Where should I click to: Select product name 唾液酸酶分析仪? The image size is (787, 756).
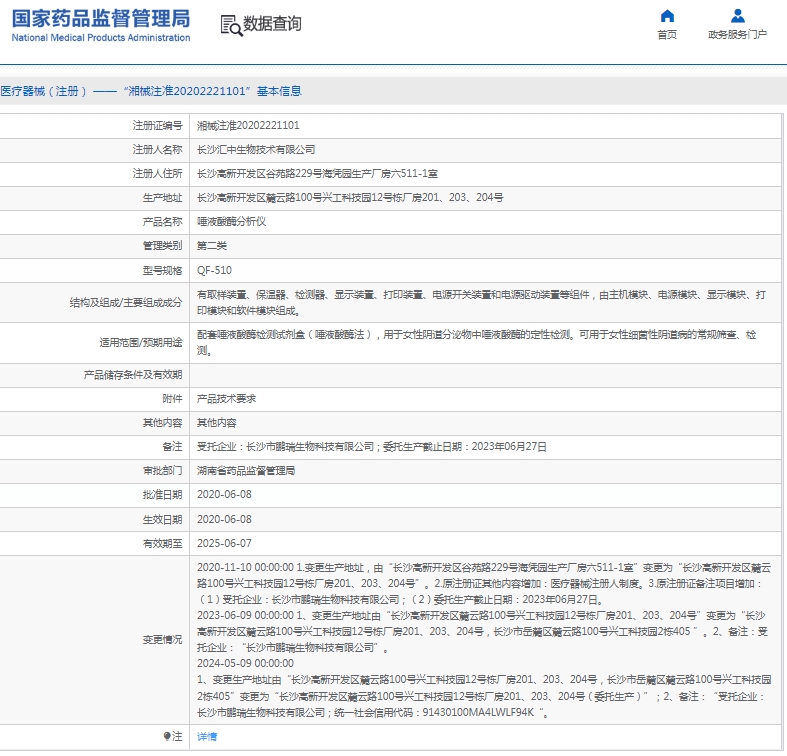point(231,221)
